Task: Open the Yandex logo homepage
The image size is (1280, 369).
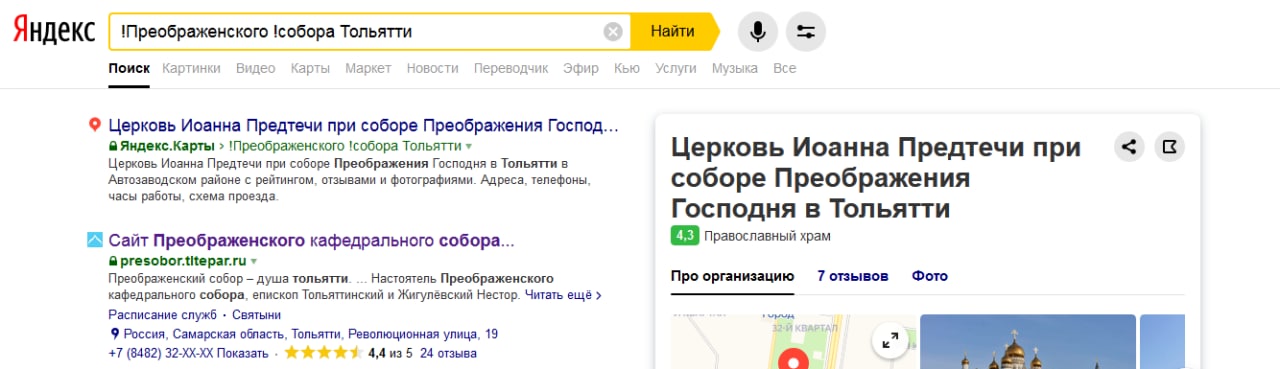Action: 53,31
